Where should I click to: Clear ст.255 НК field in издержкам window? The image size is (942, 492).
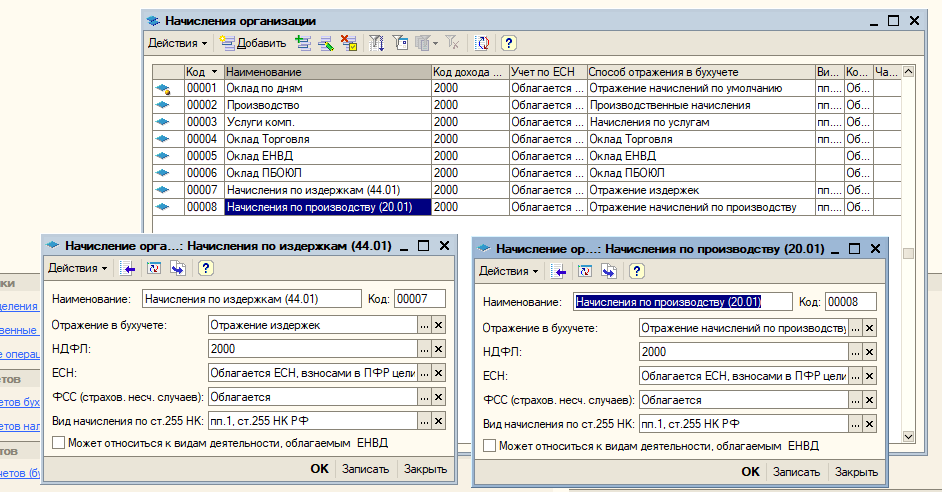(439, 421)
